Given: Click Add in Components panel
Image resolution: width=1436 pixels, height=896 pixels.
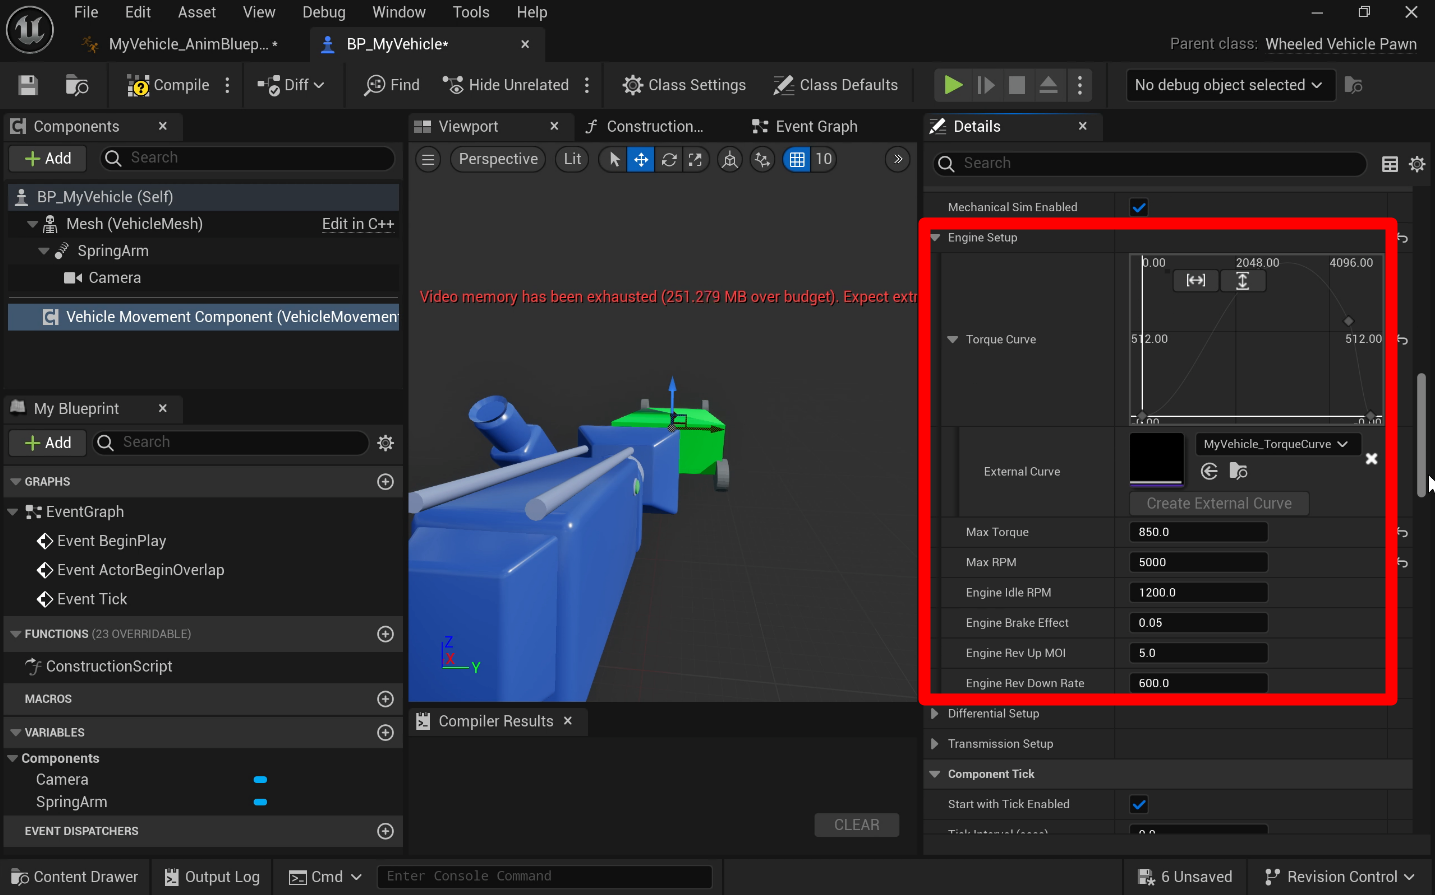Looking at the screenshot, I should pyautogui.click(x=48, y=158).
